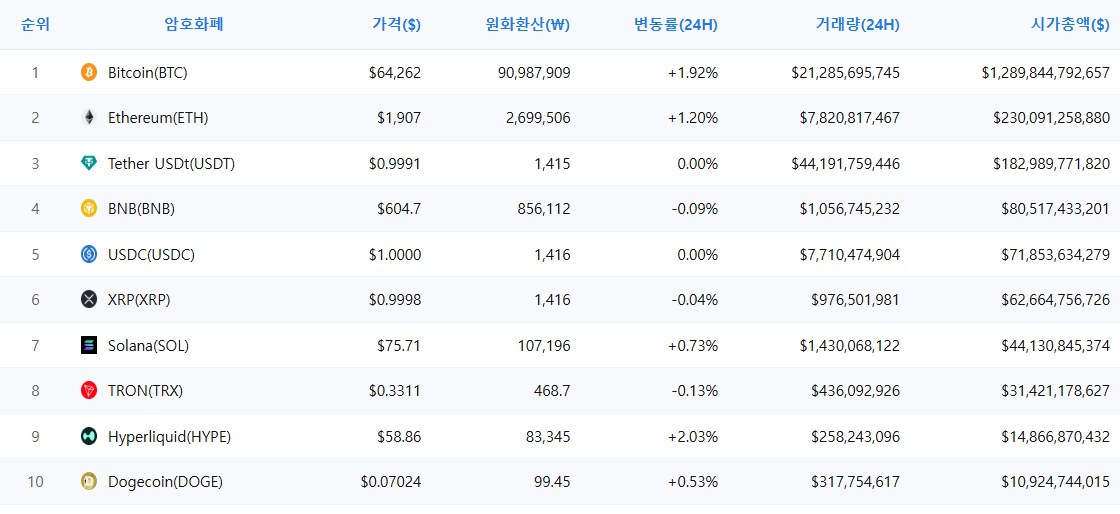Select BNB change rate -0.09%

click(x=695, y=208)
